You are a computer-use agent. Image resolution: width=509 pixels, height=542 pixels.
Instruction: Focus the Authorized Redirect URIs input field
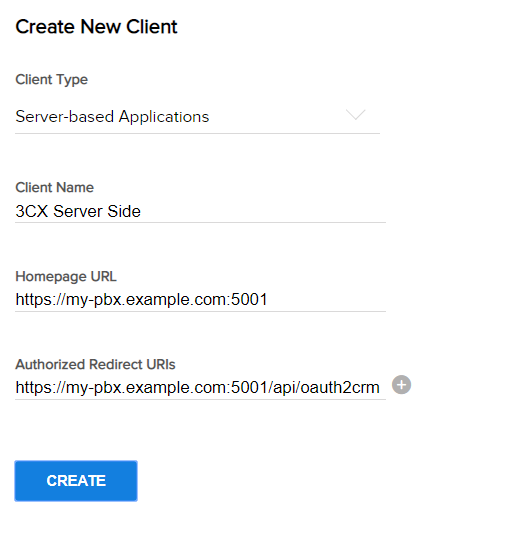[200, 387]
